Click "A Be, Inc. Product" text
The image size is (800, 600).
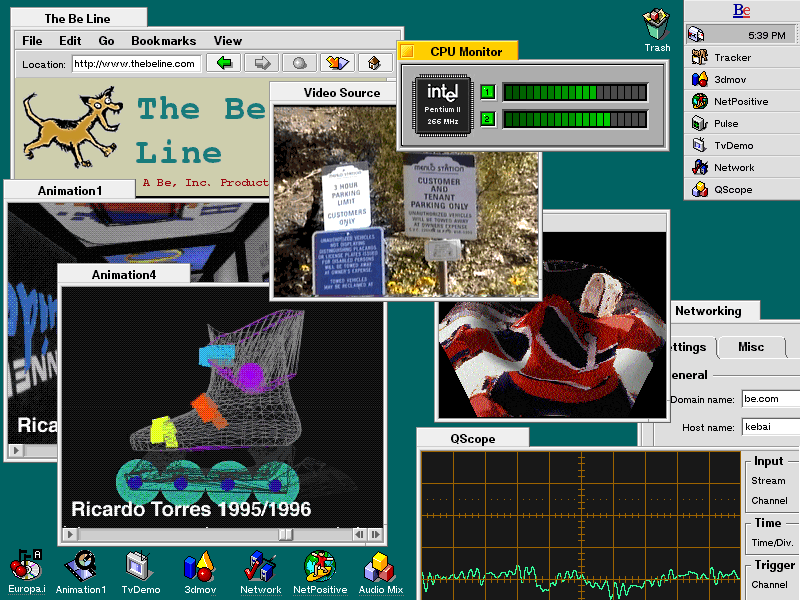[x=206, y=183]
